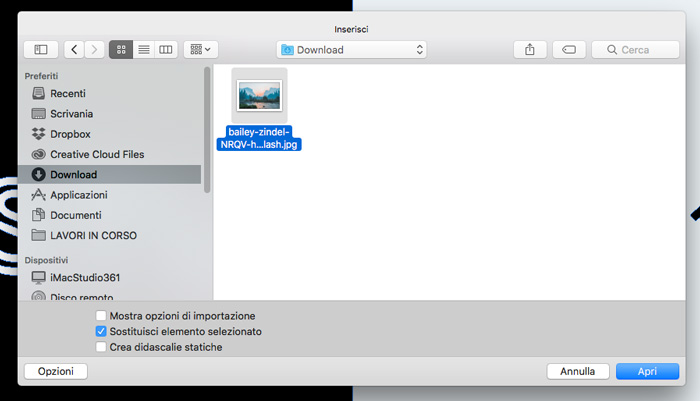Click the Opzioni button
Screen dimensions: 700x401
[56, 371]
